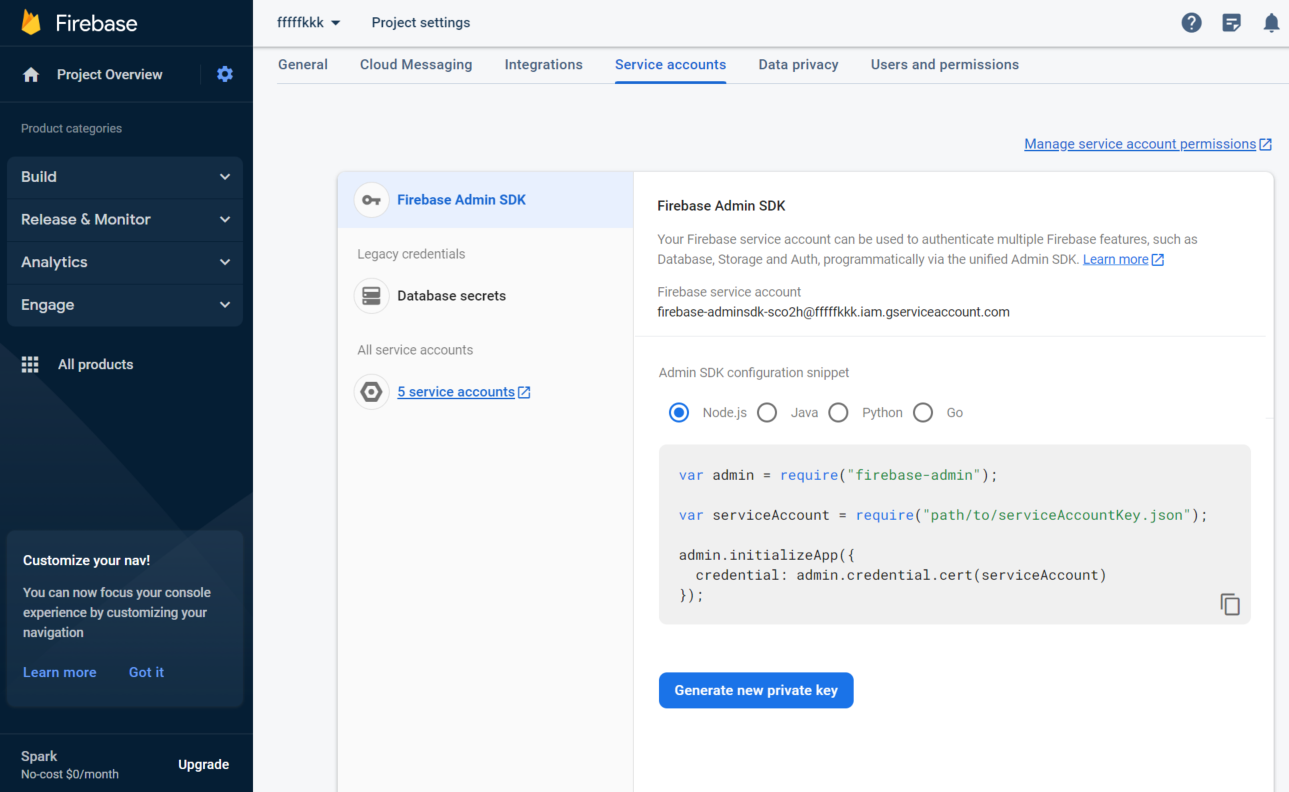Click the Firebase flame logo
The height and width of the screenshot is (792, 1289).
(x=31, y=23)
